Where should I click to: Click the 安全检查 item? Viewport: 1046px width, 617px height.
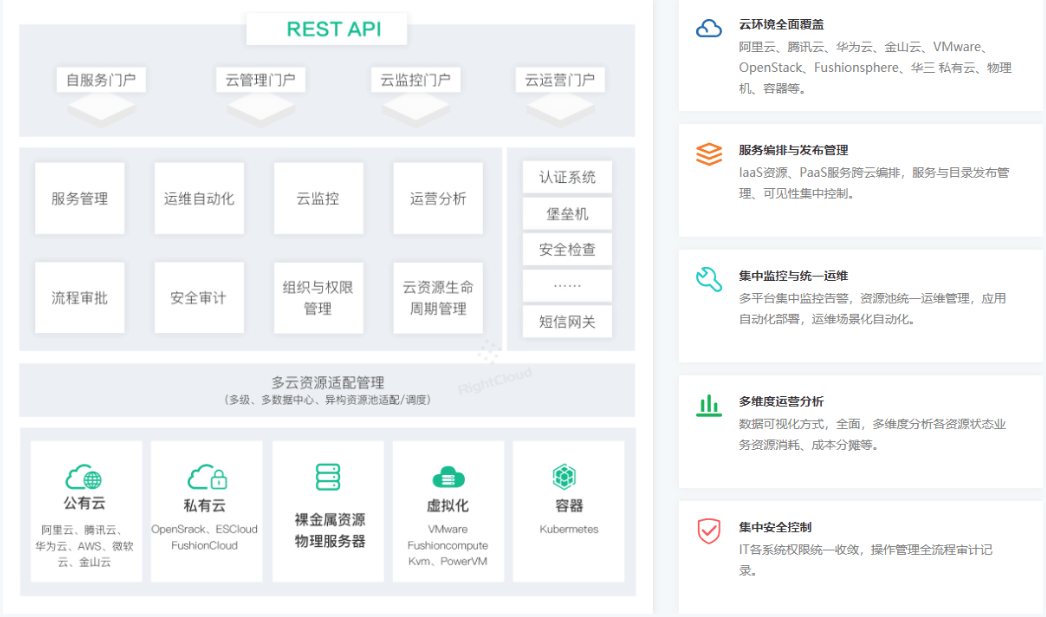pos(567,249)
